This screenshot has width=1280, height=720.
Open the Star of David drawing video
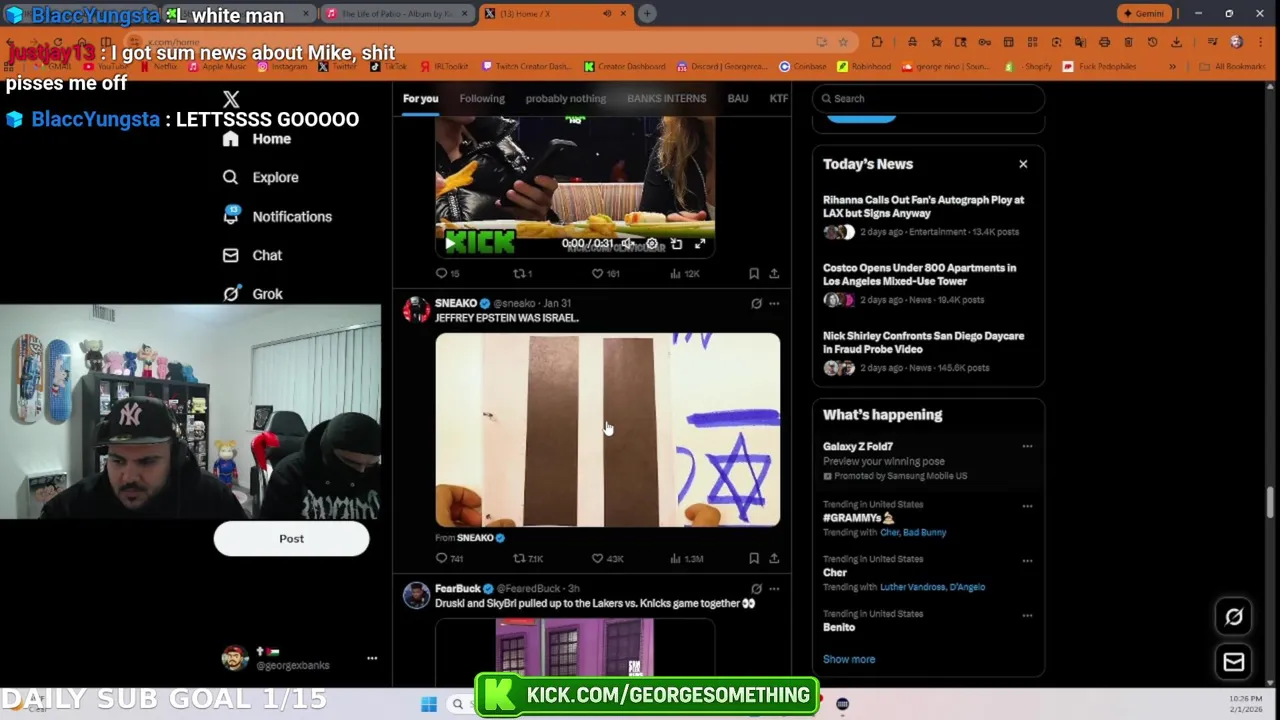607,430
